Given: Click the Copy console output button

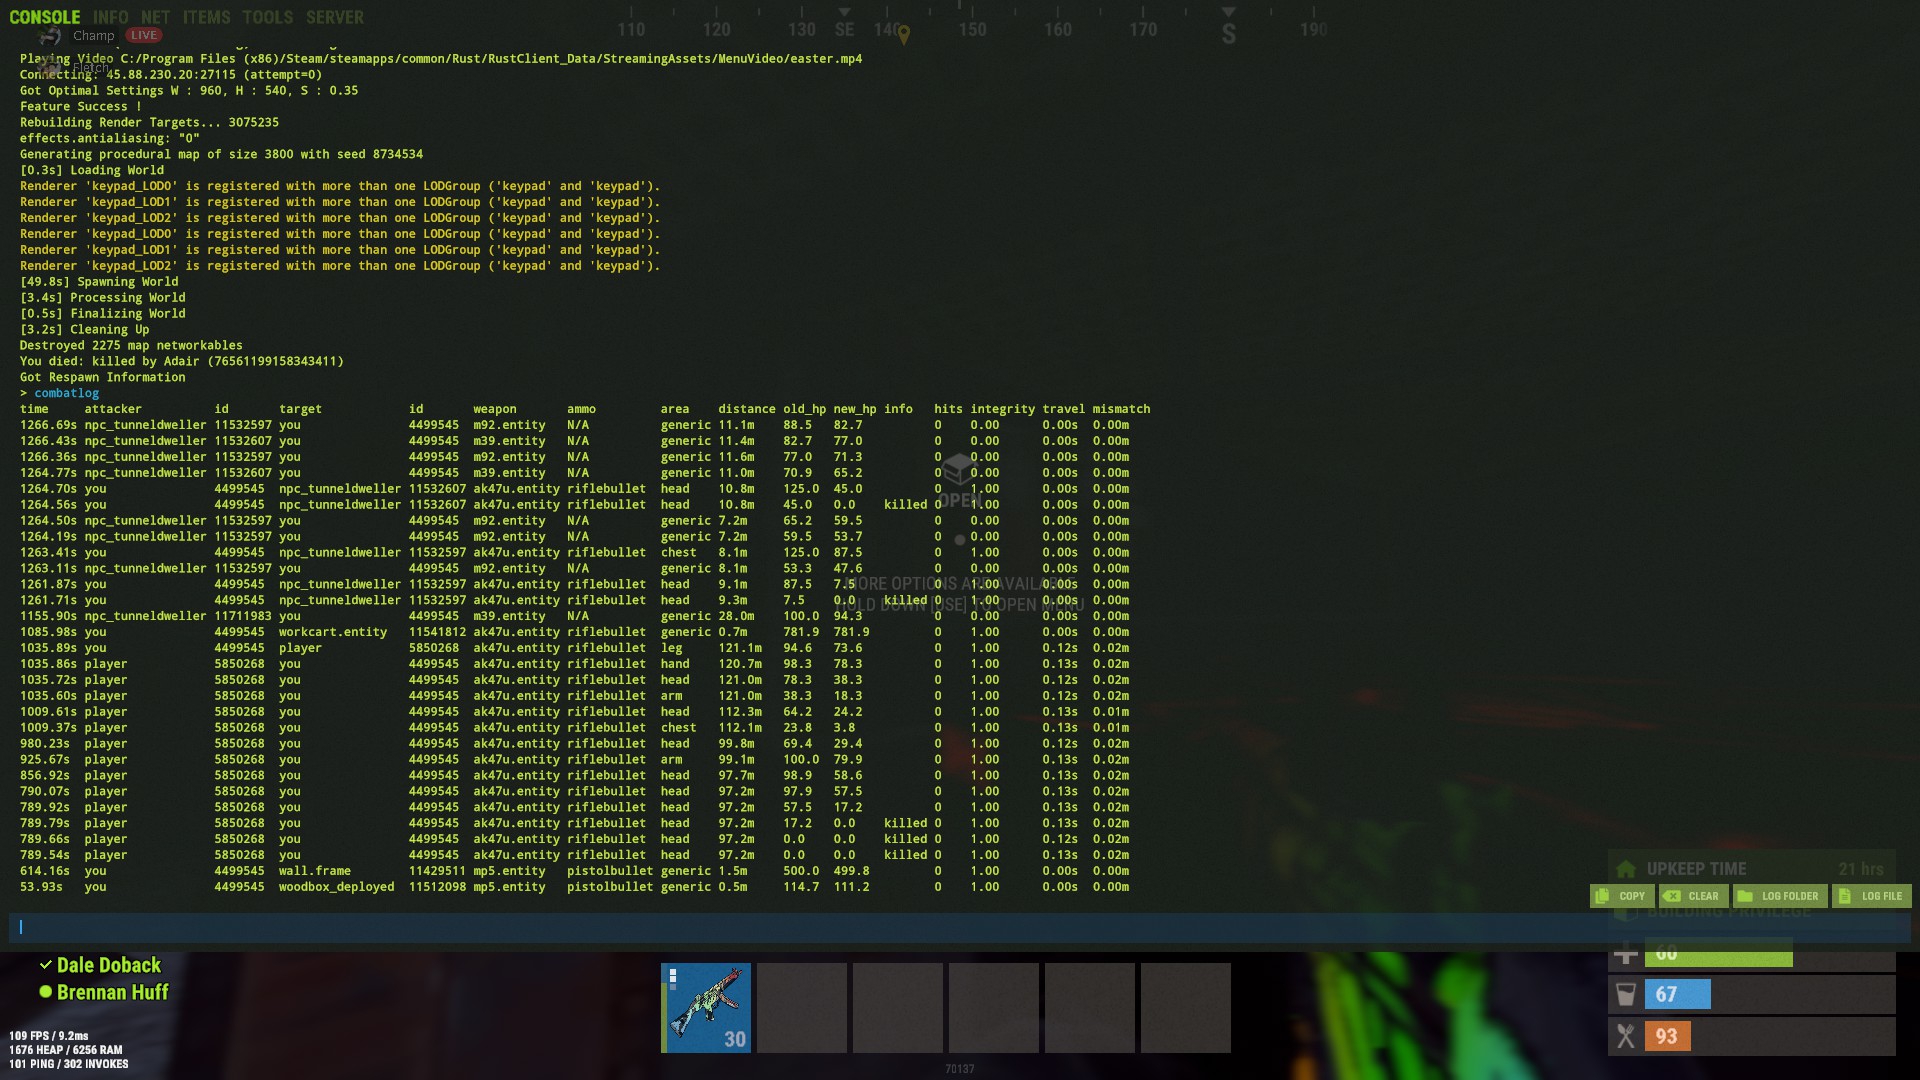Looking at the screenshot, I should tap(1621, 896).
